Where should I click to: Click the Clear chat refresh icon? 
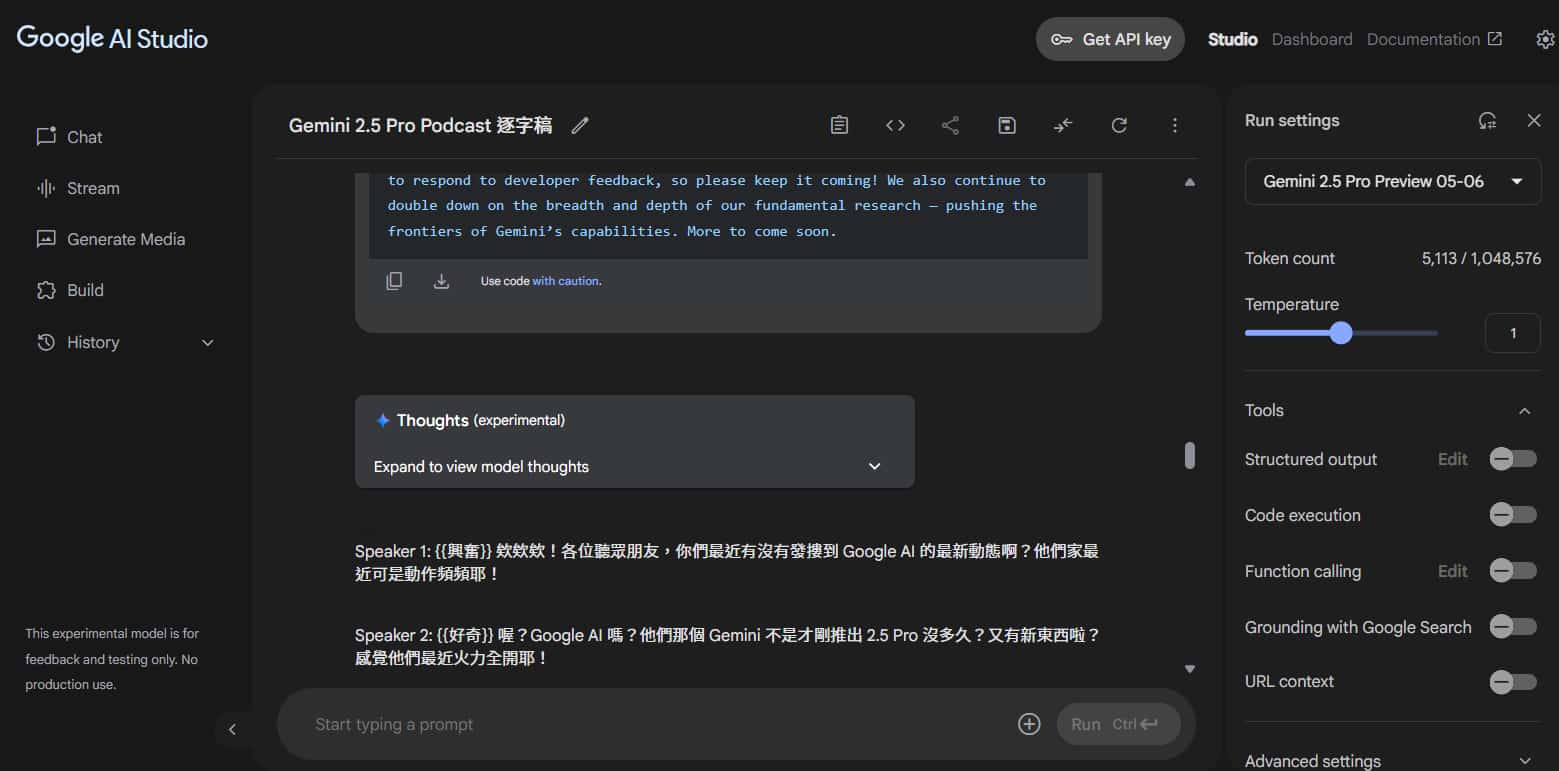(1119, 125)
